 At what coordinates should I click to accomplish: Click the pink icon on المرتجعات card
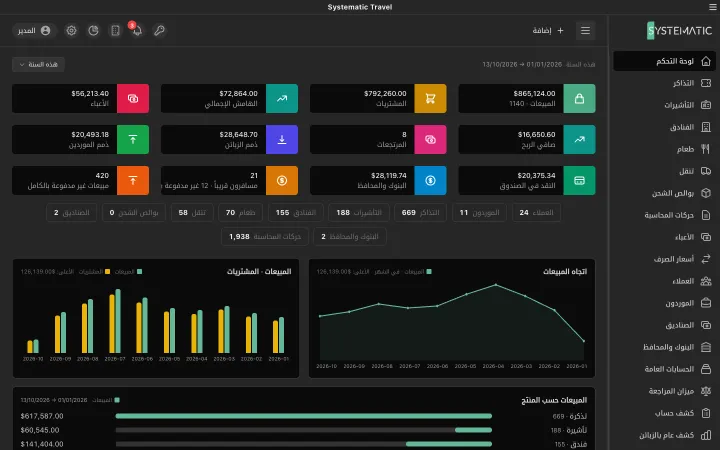[430, 139]
